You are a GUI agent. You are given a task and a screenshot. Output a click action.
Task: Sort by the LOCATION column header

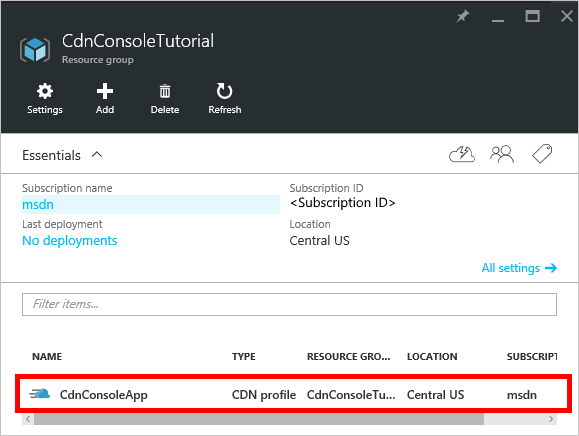pyautogui.click(x=432, y=357)
